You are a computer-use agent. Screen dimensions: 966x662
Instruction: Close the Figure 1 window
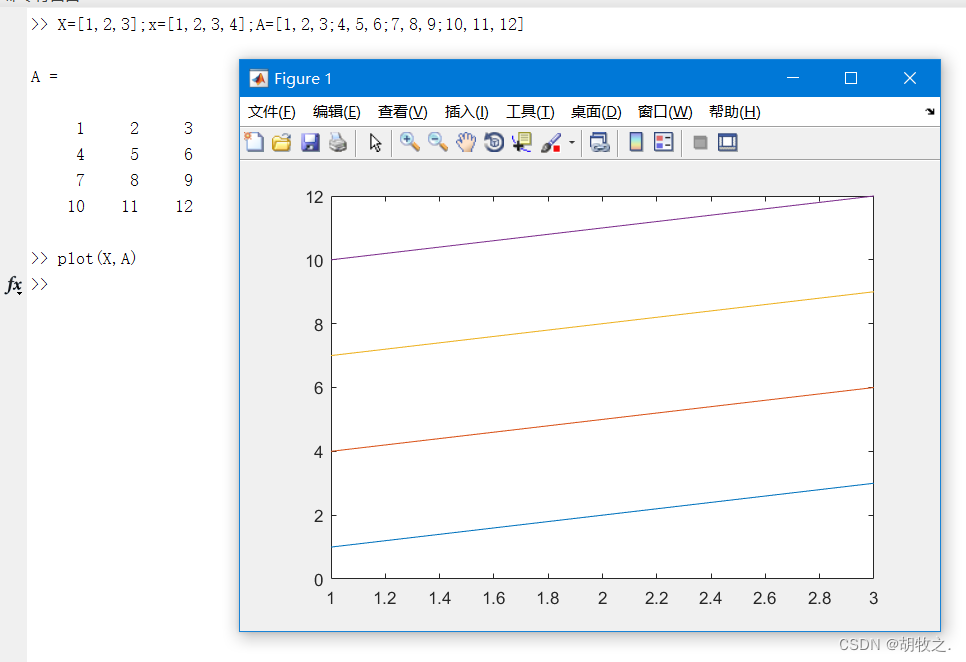910,78
